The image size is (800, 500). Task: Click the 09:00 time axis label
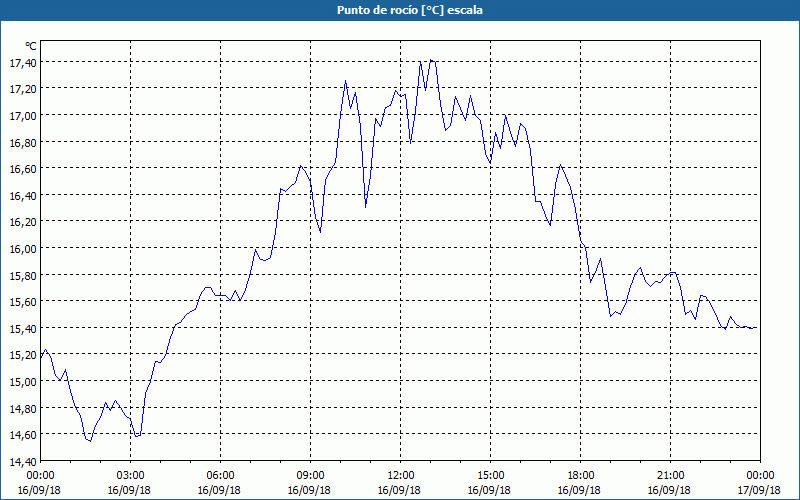[x=311, y=476]
